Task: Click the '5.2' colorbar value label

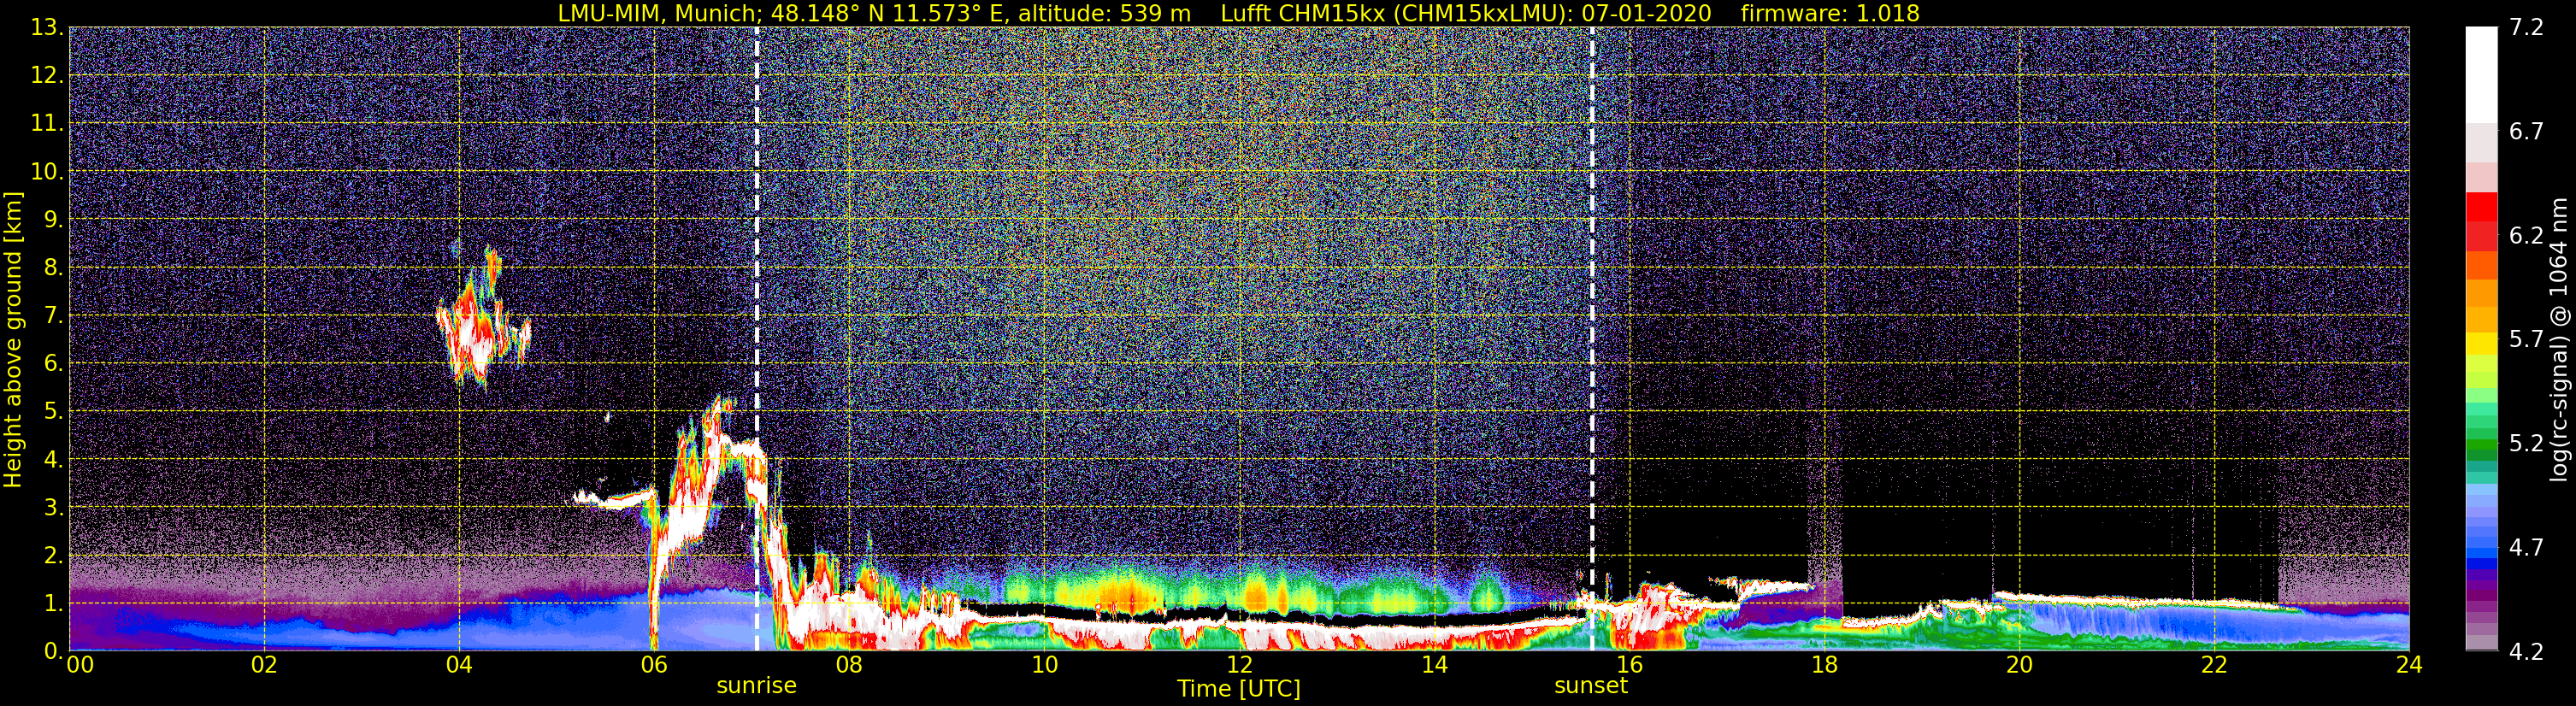Action: click(x=2526, y=444)
